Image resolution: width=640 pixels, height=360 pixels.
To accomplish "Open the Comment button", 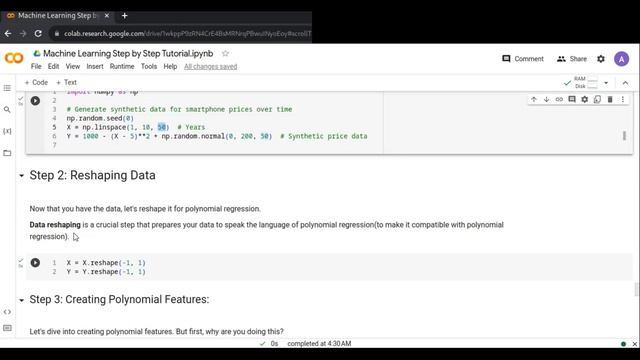I will click(x=523, y=59).
